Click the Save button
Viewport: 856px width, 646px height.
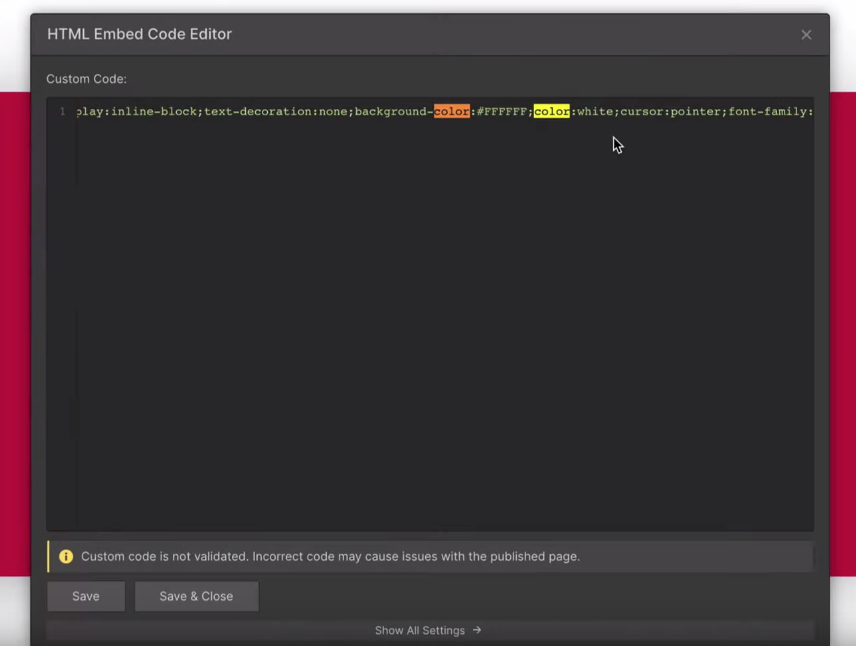click(86, 596)
